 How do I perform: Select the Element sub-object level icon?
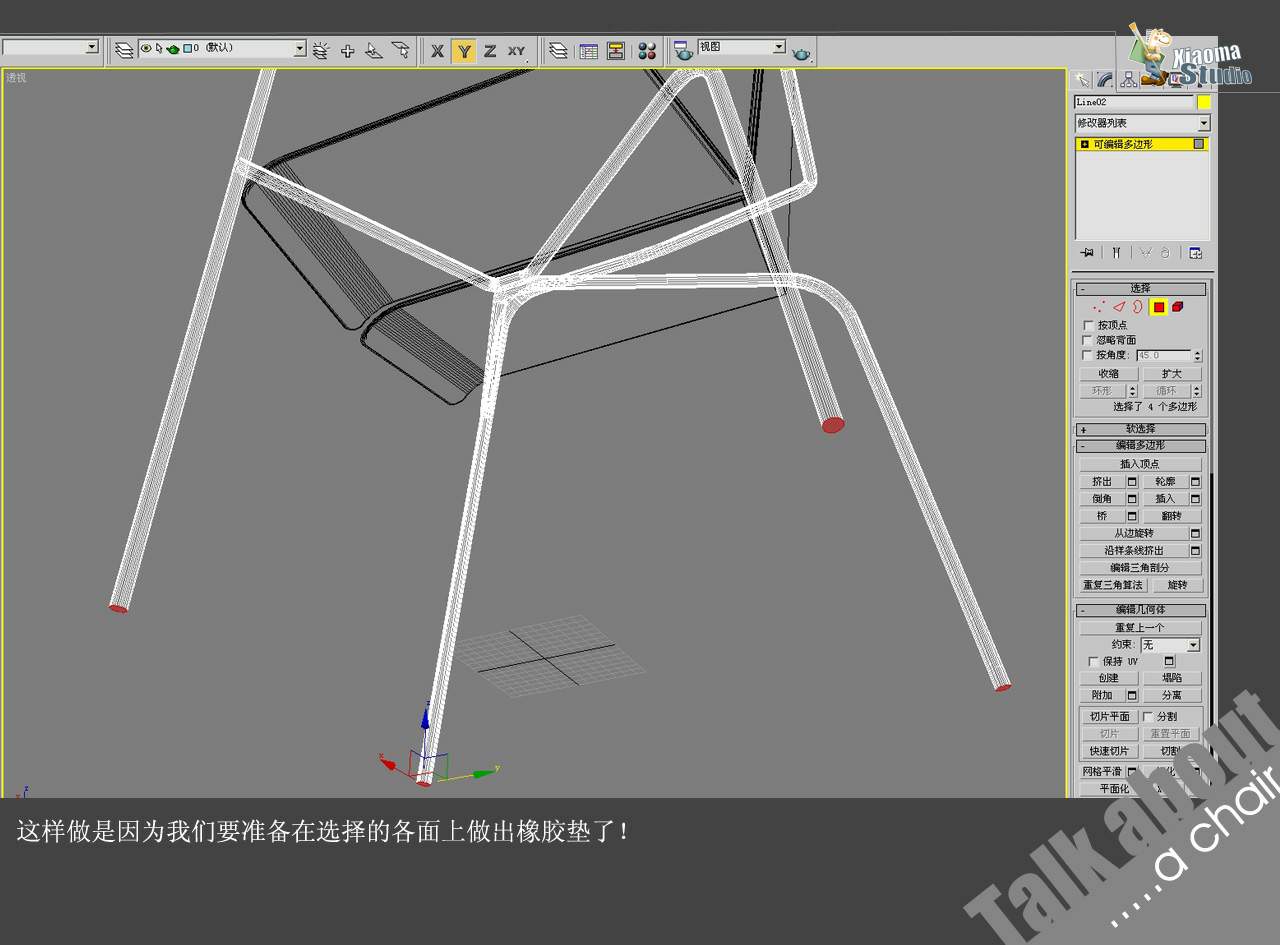click(1178, 307)
